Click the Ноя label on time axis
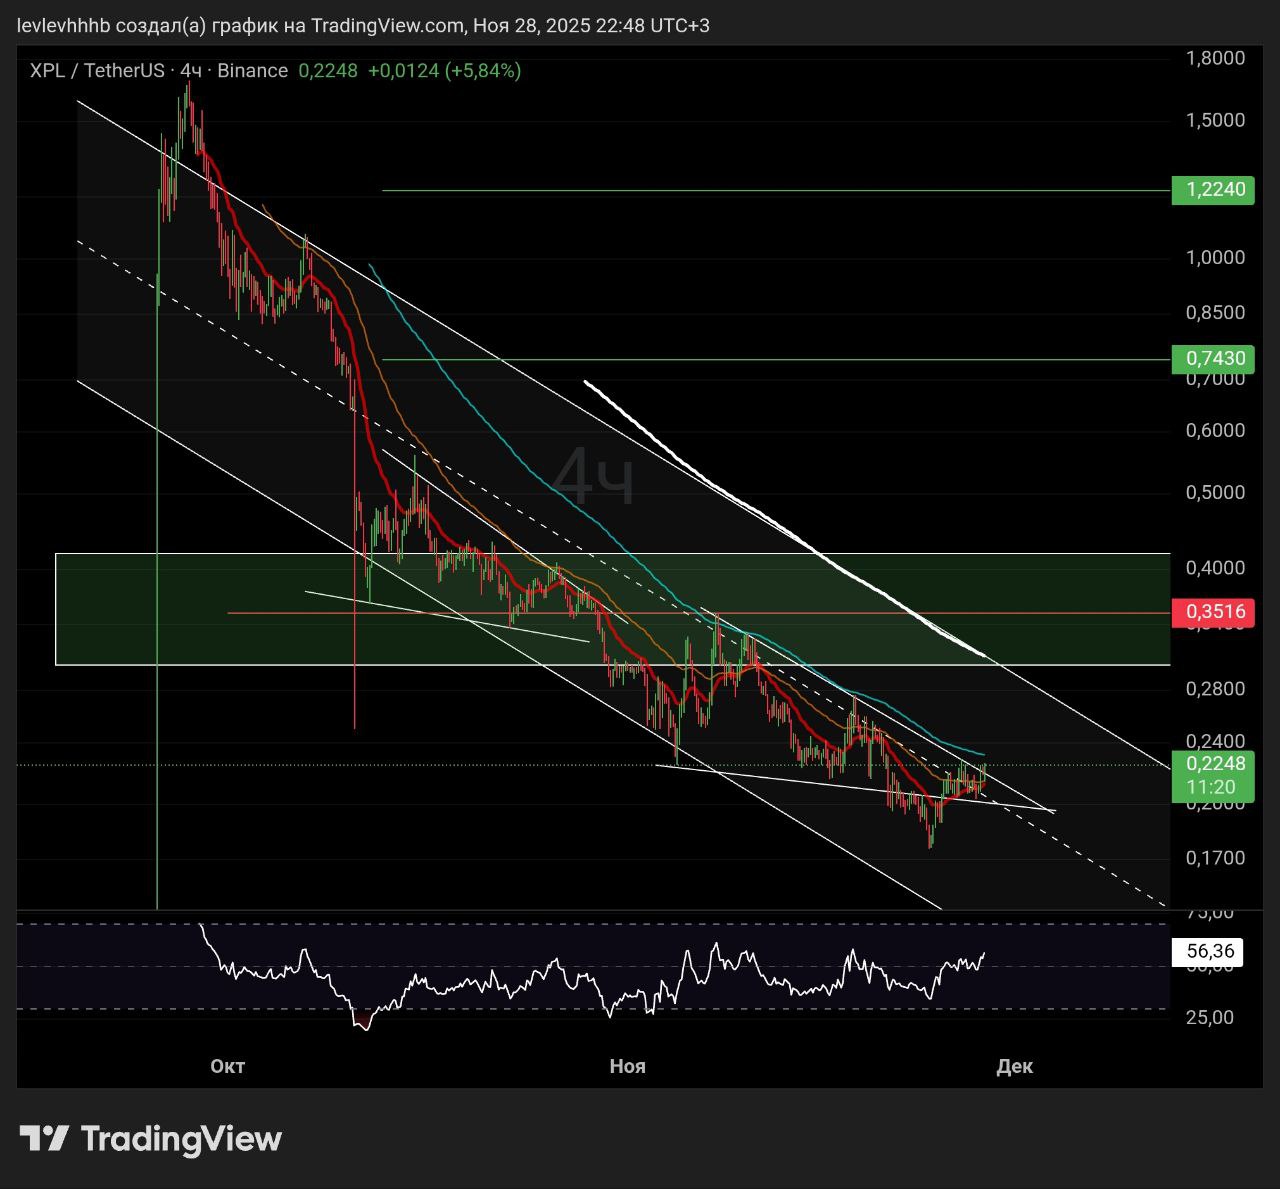This screenshot has height=1189, width=1280. (x=628, y=1066)
